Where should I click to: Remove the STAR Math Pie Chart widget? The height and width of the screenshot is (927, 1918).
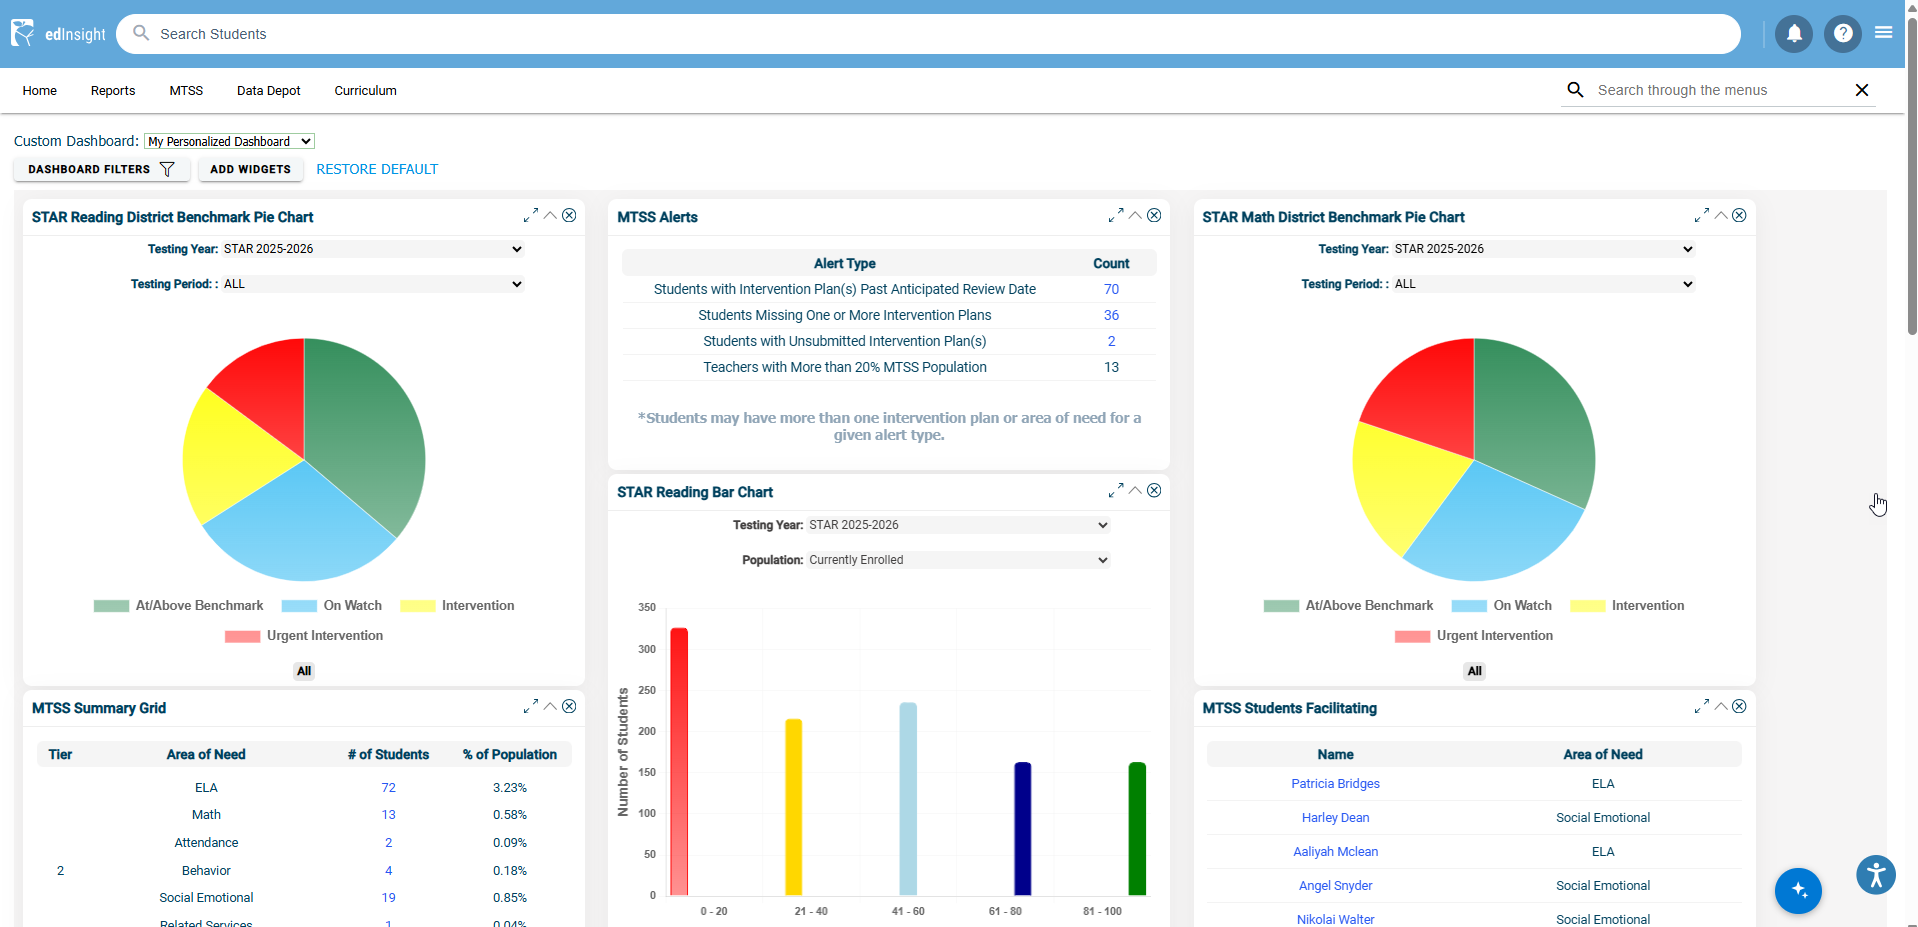tap(1739, 215)
